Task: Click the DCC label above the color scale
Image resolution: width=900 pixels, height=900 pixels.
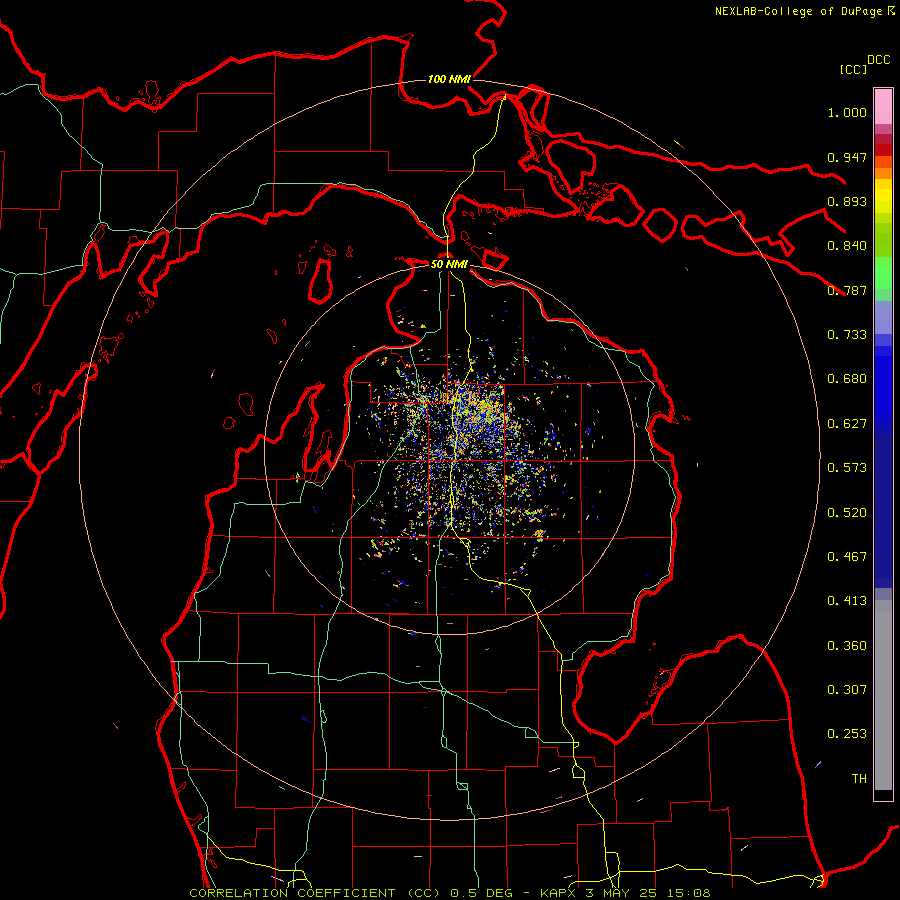Action: [x=878, y=60]
